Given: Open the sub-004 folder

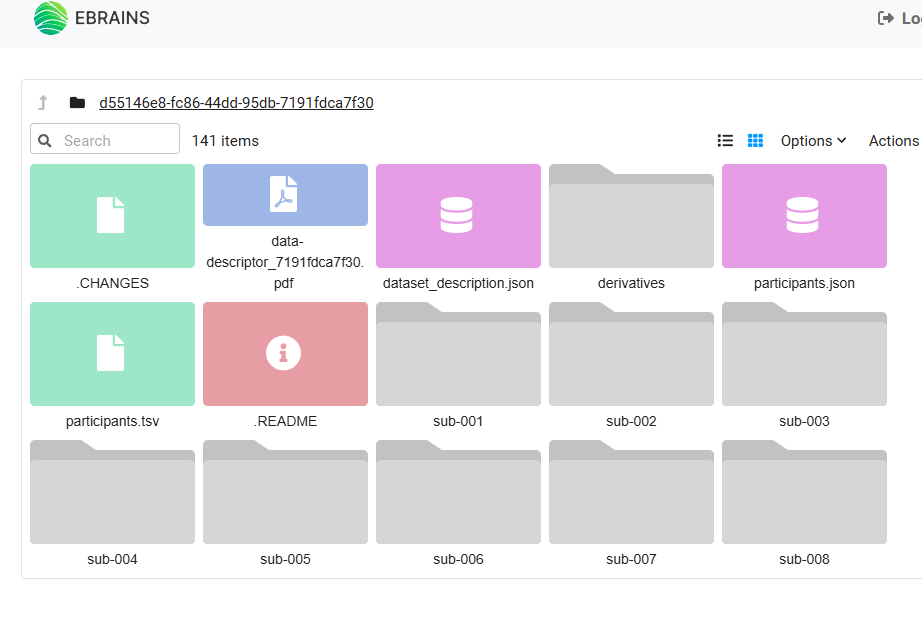Looking at the screenshot, I should (x=112, y=492).
